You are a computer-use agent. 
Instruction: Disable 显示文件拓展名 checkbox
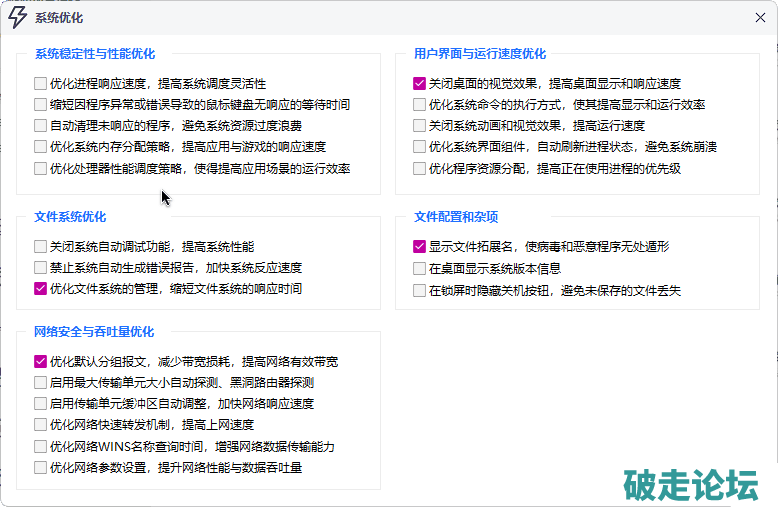pos(420,246)
